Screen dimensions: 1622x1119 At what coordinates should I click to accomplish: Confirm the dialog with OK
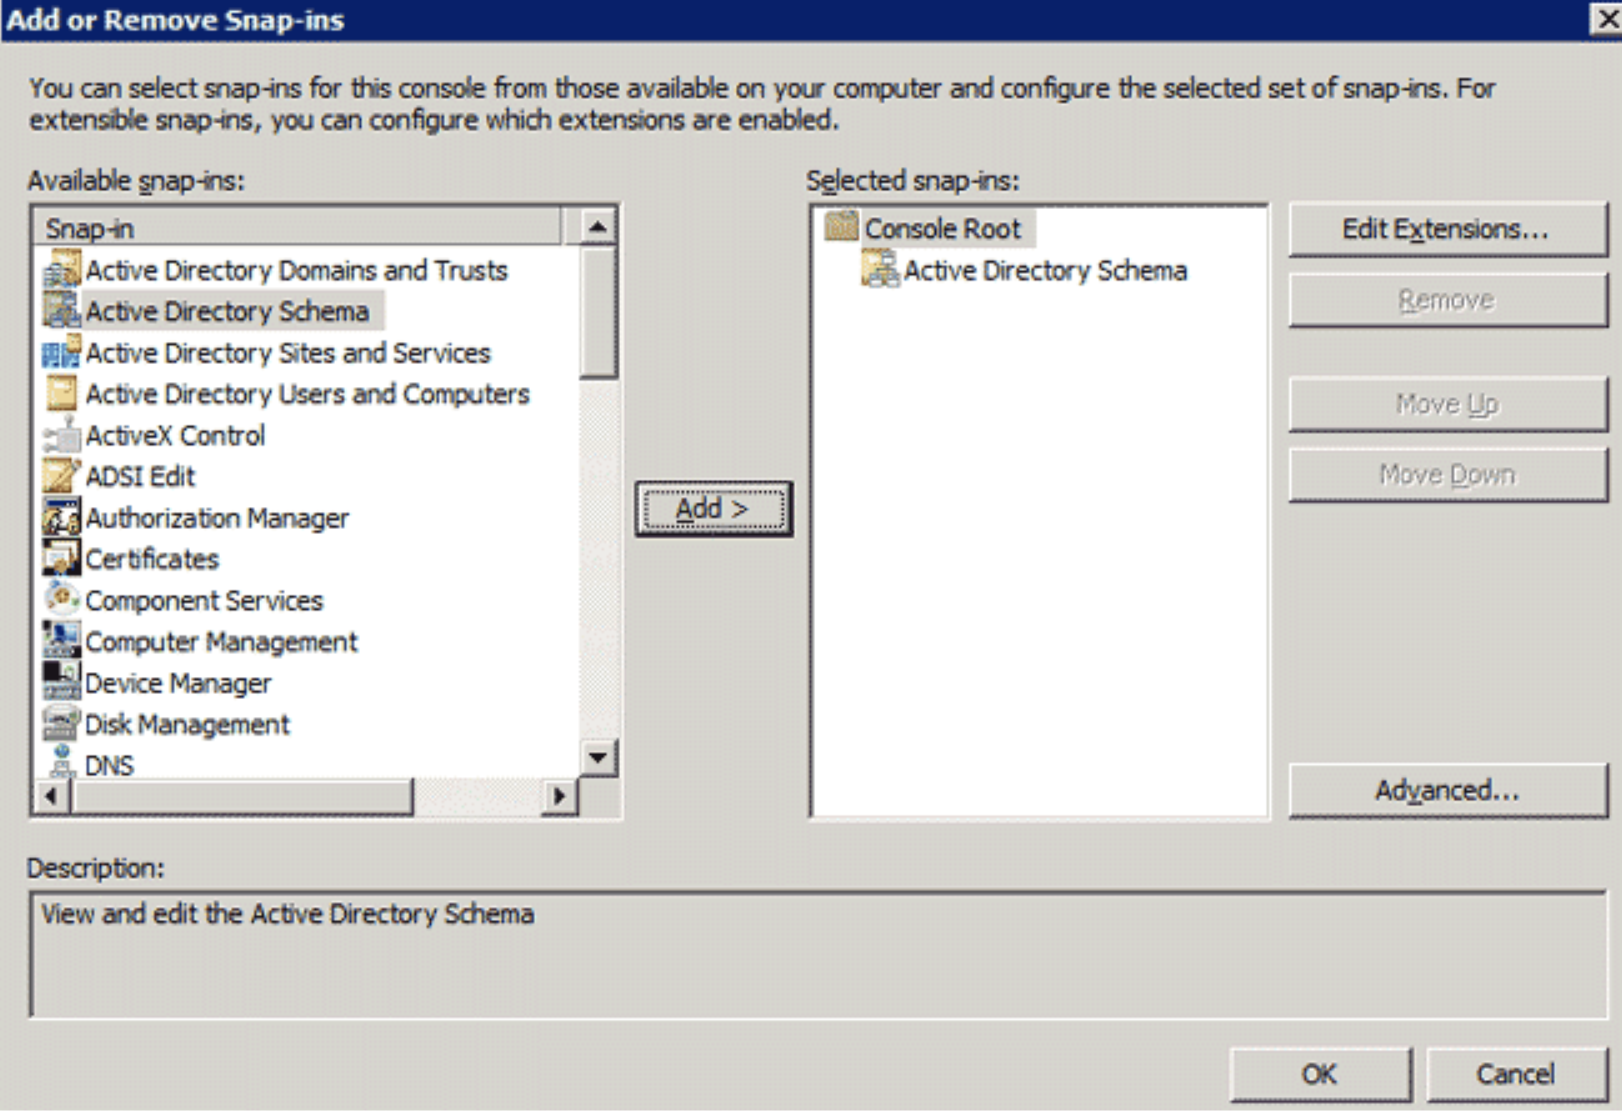(1320, 1074)
